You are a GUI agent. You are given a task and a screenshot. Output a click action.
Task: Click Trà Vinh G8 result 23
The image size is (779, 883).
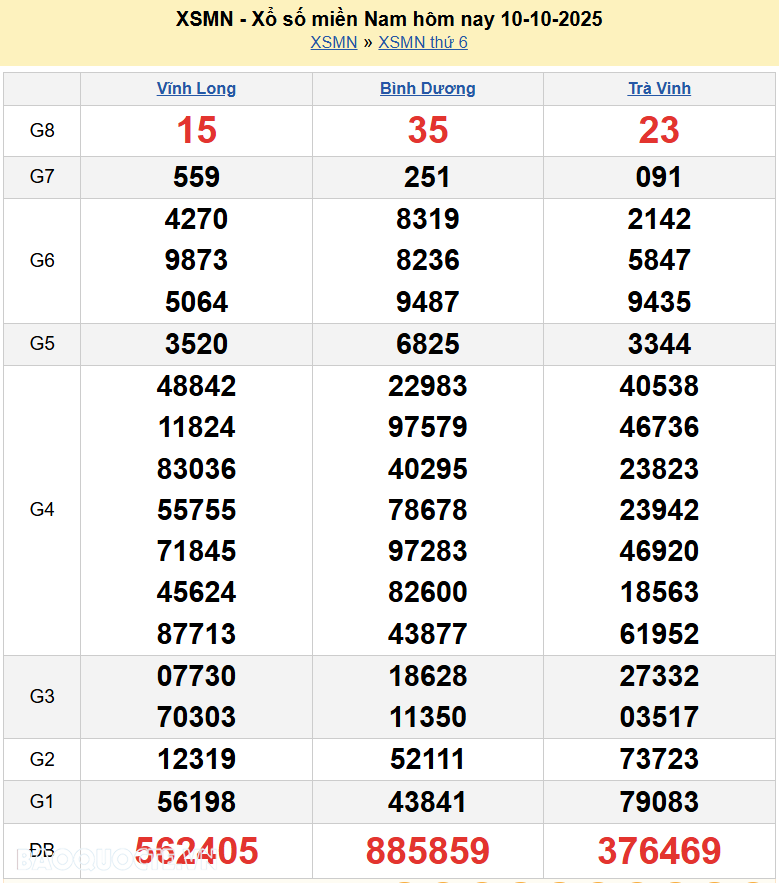pyautogui.click(x=659, y=130)
